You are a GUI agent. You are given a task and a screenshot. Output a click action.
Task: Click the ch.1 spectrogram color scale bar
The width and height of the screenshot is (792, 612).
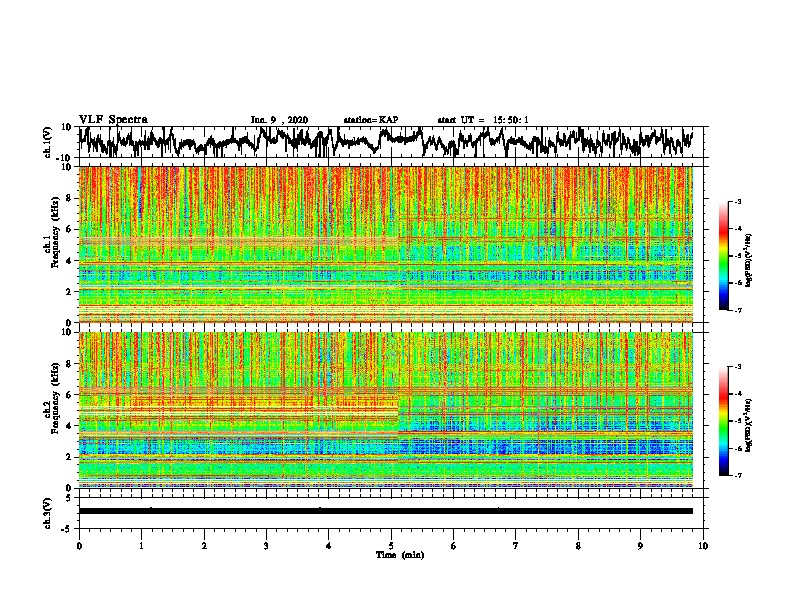[x=723, y=256]
